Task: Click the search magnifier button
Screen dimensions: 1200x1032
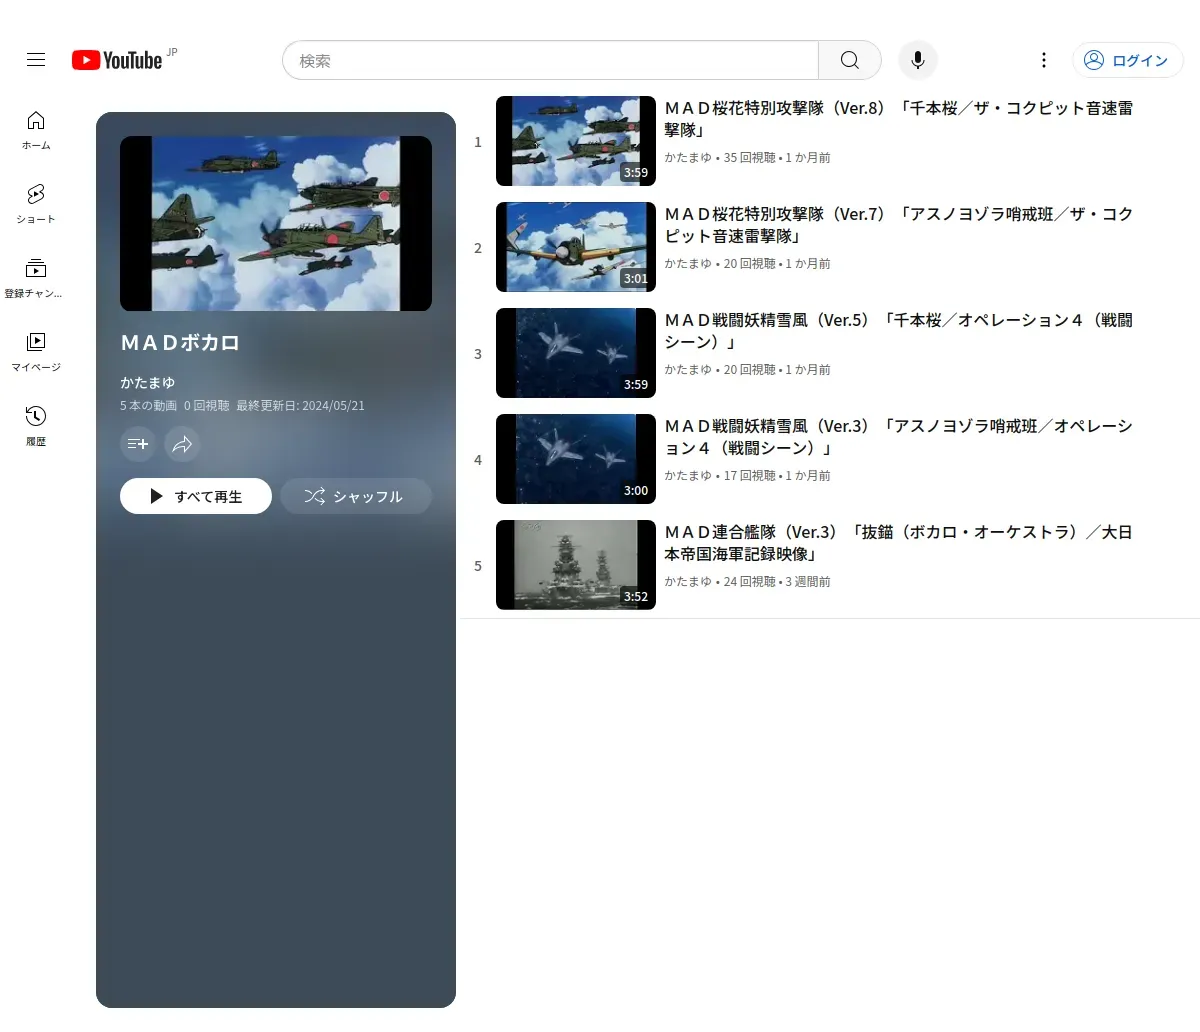Action: (x=850, y=60)
